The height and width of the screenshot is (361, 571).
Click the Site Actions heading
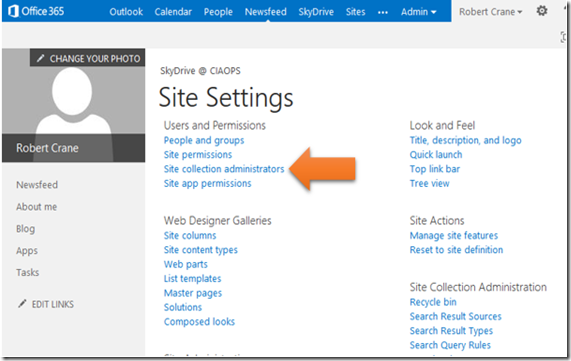(x=437, y=220)
